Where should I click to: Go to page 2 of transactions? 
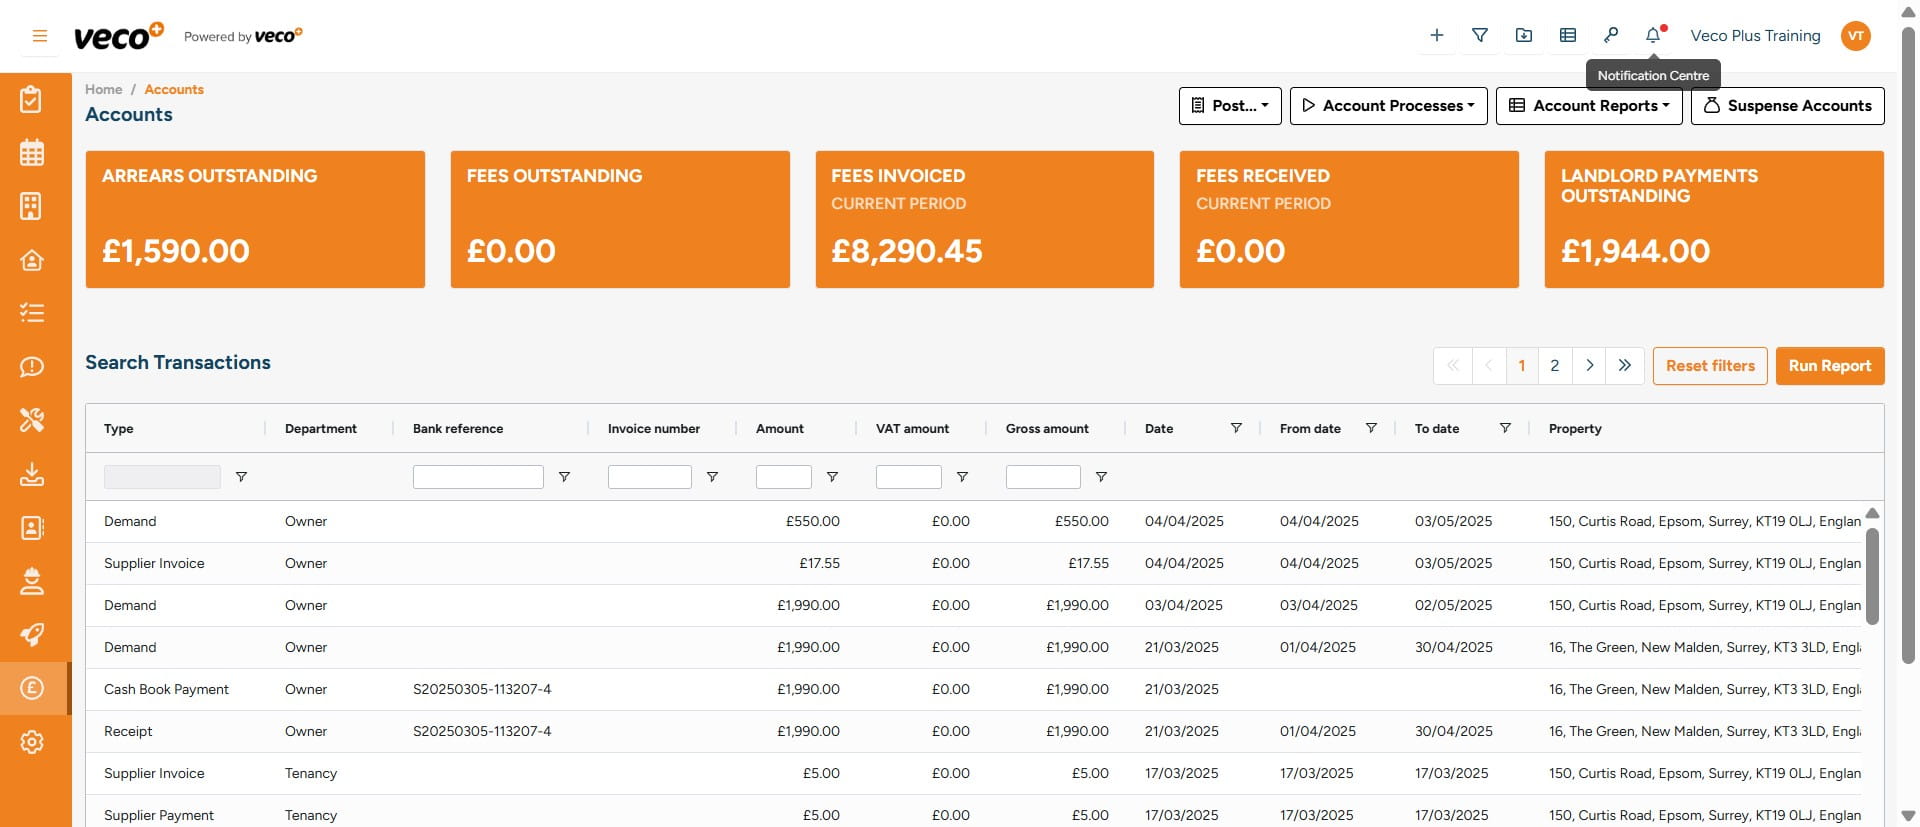click(1554, 366)
